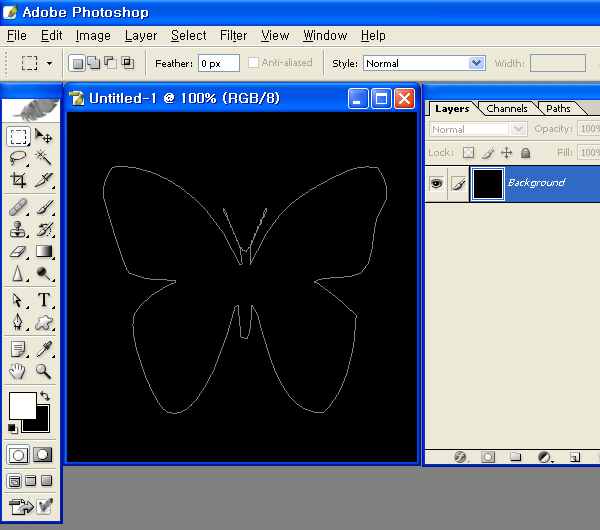Viewport: 600px width, 530px height.
Task: Select Standard Screen mode
Action: pos(14,481)
